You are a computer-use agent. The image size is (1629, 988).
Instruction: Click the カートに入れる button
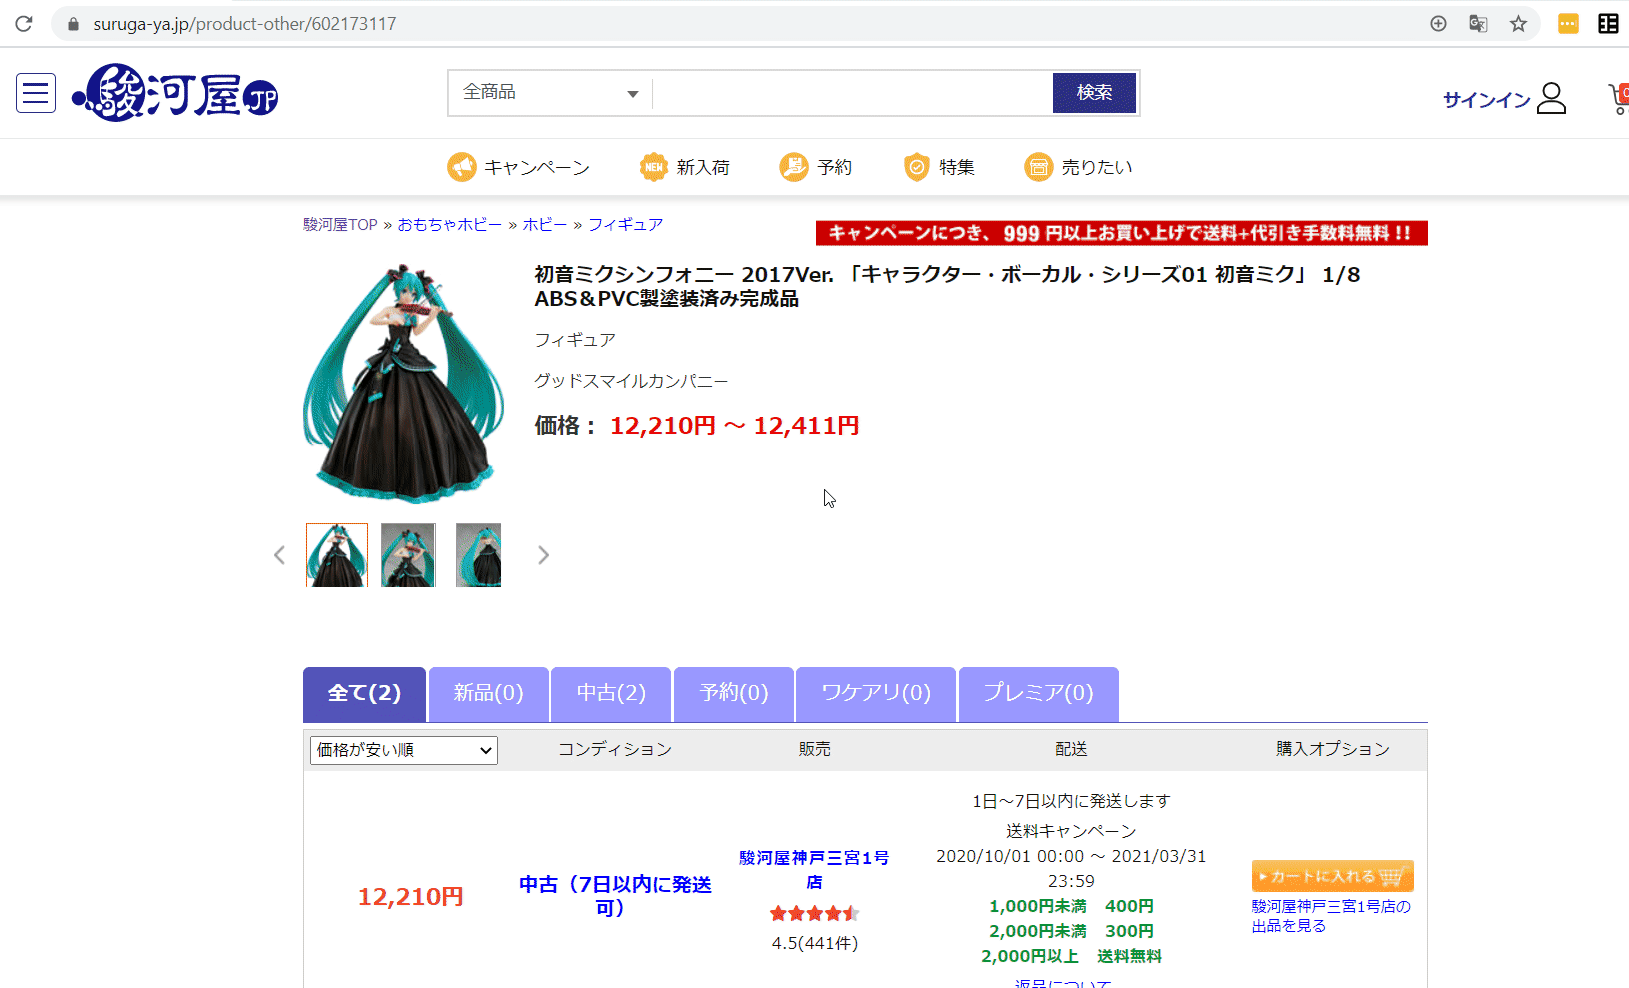pyautogui.click(x=1332, y=876)
